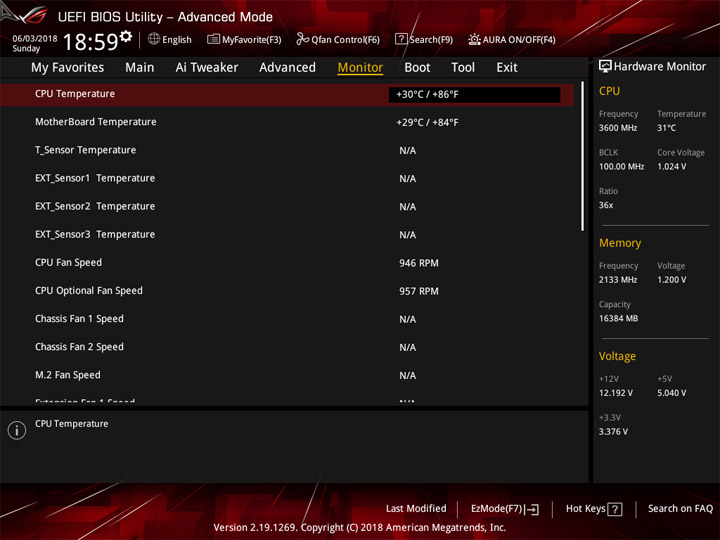Switch to the Main tab

click(x=140, y=68)
